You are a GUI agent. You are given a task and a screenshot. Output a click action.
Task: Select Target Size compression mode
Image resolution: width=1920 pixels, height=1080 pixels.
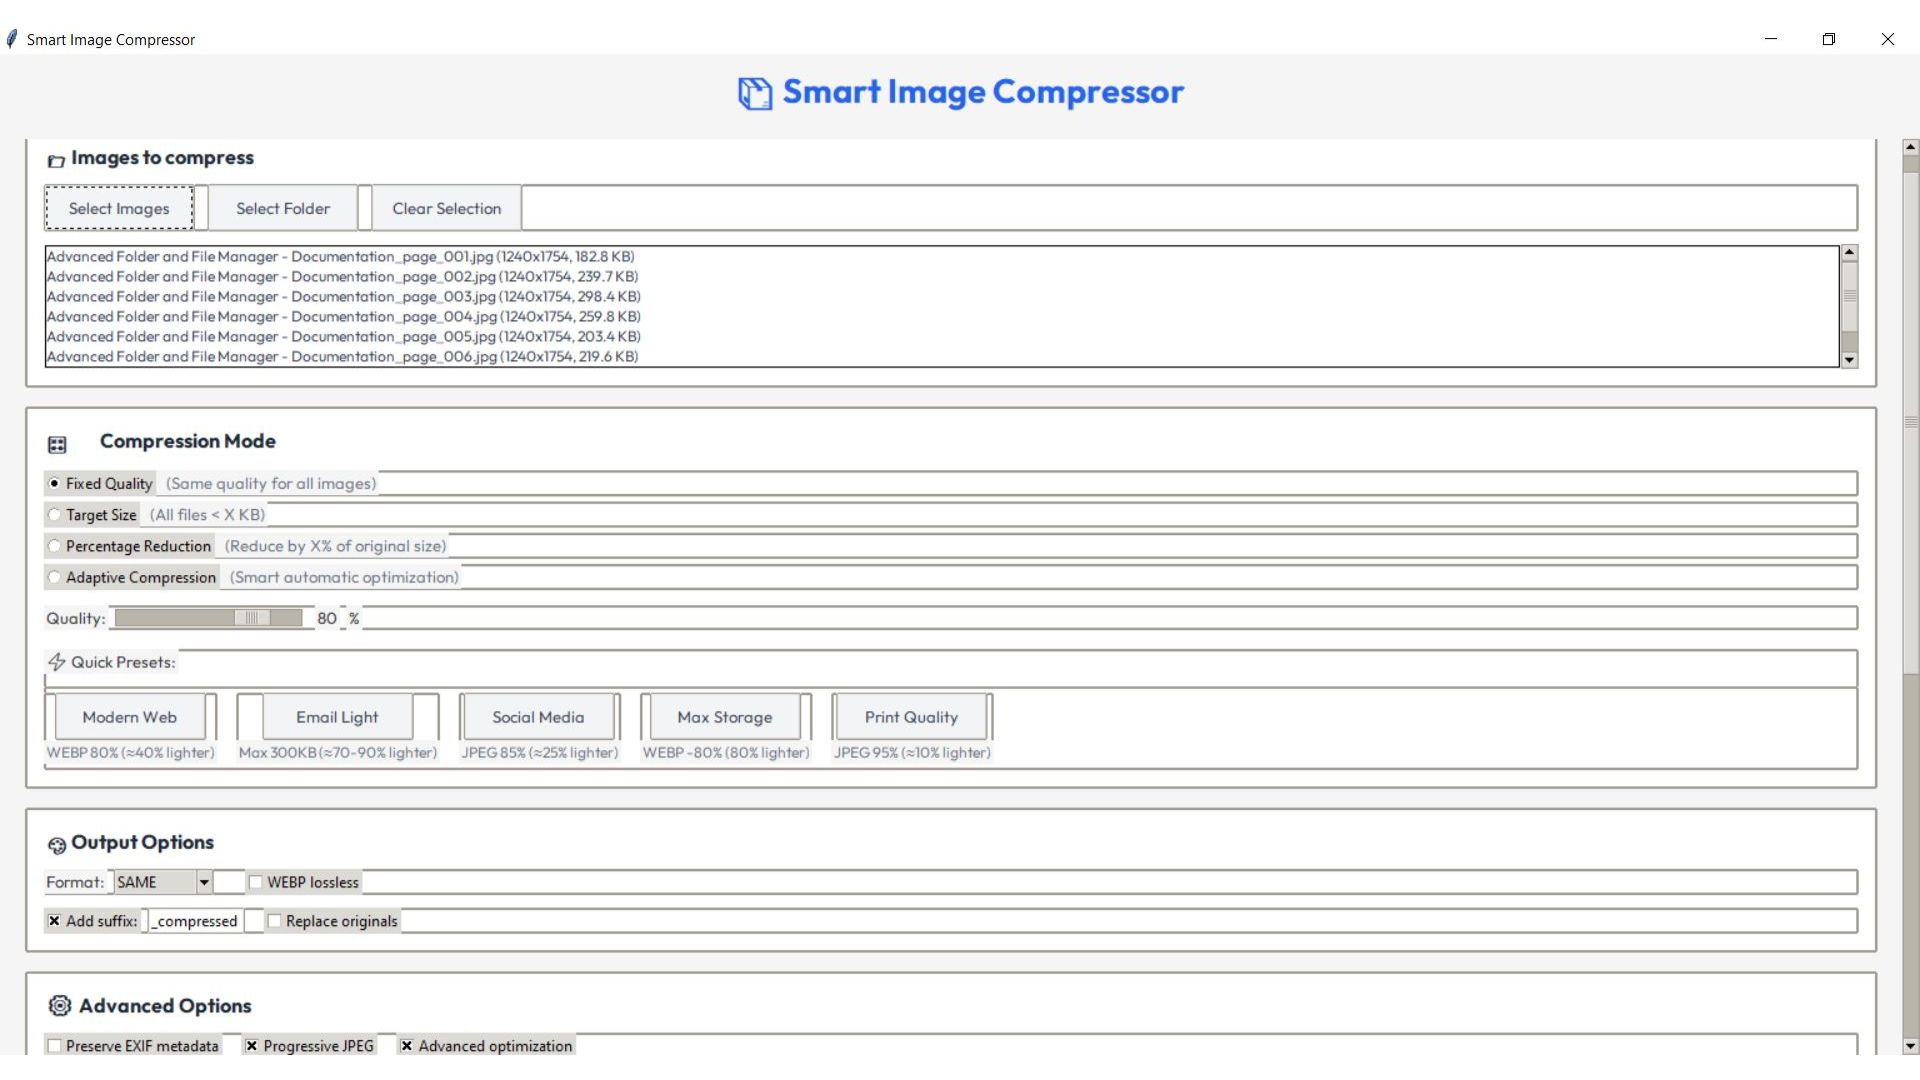coord(55,515)
